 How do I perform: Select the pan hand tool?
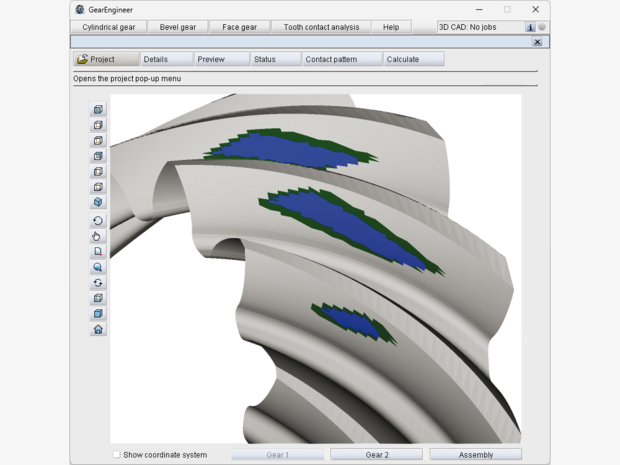[98, 236]
